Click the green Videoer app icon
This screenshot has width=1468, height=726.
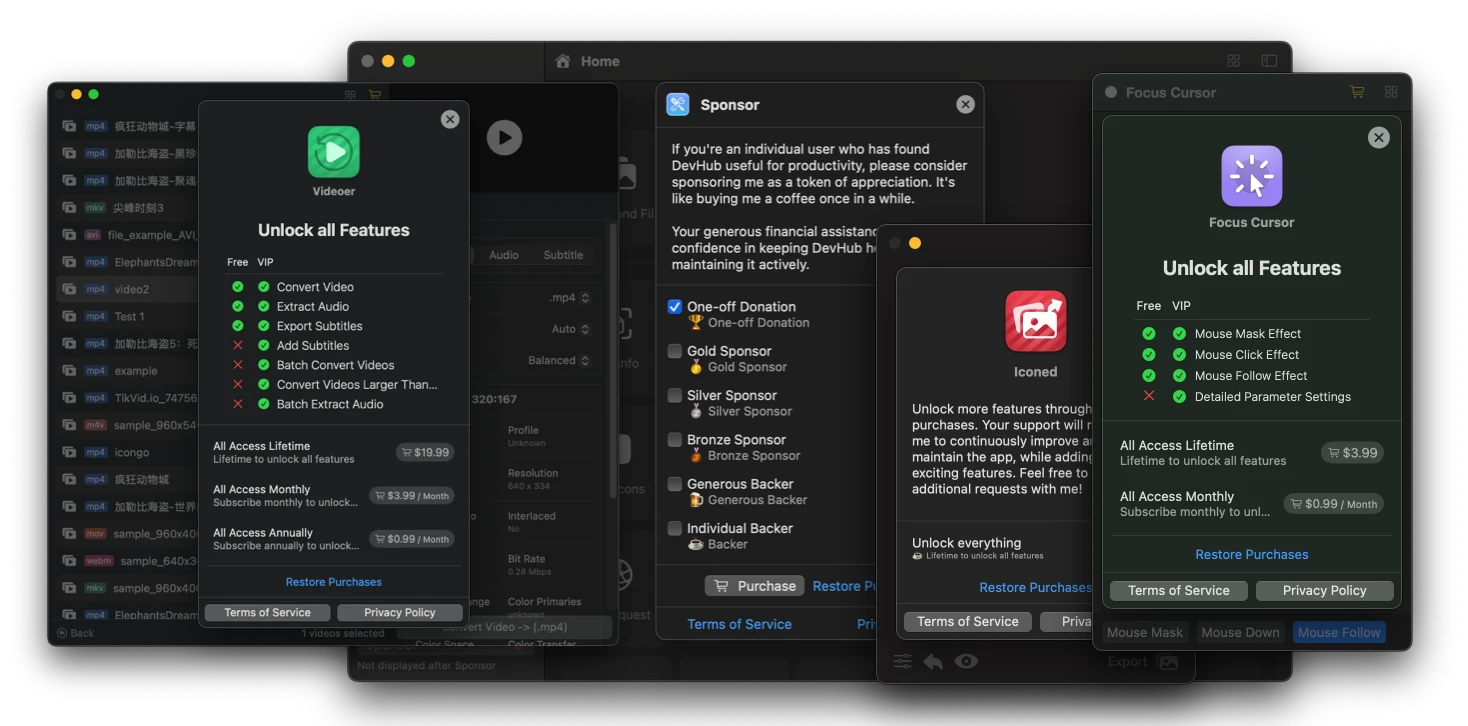334,152
